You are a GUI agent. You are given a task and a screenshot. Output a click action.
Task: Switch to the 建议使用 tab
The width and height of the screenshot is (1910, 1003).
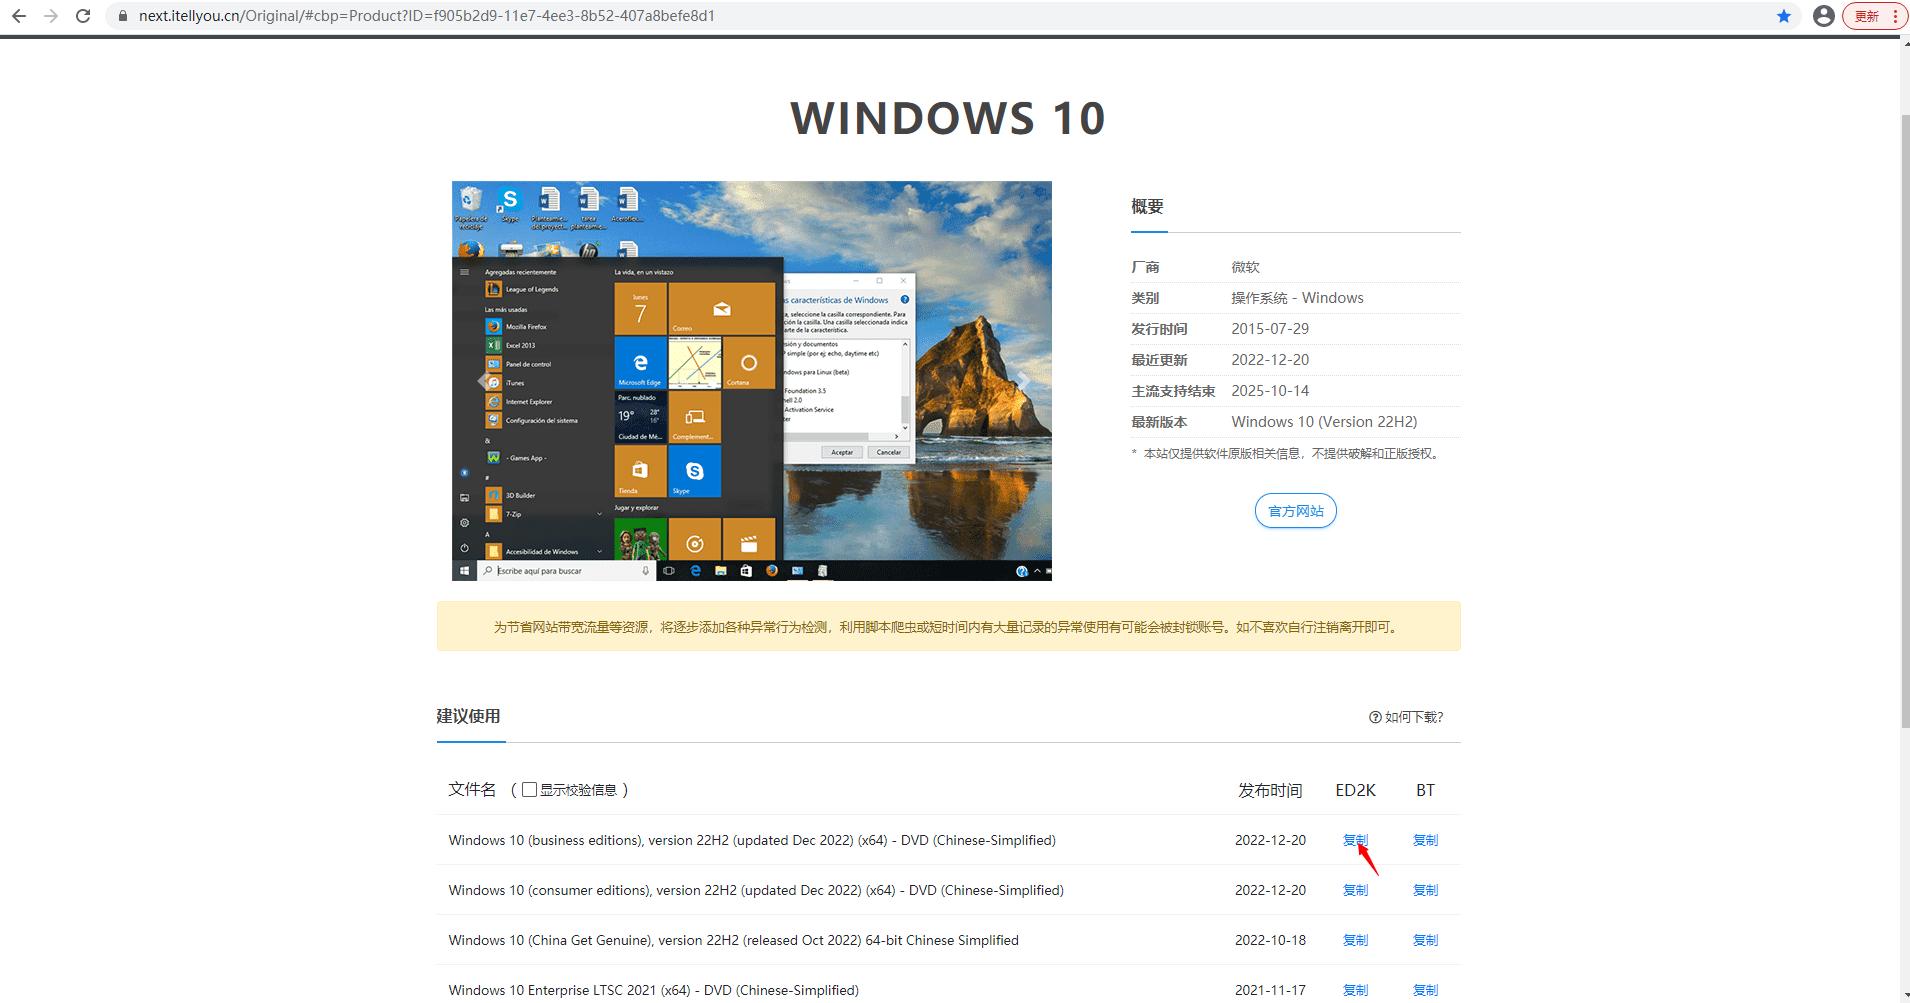pos(470,716)
